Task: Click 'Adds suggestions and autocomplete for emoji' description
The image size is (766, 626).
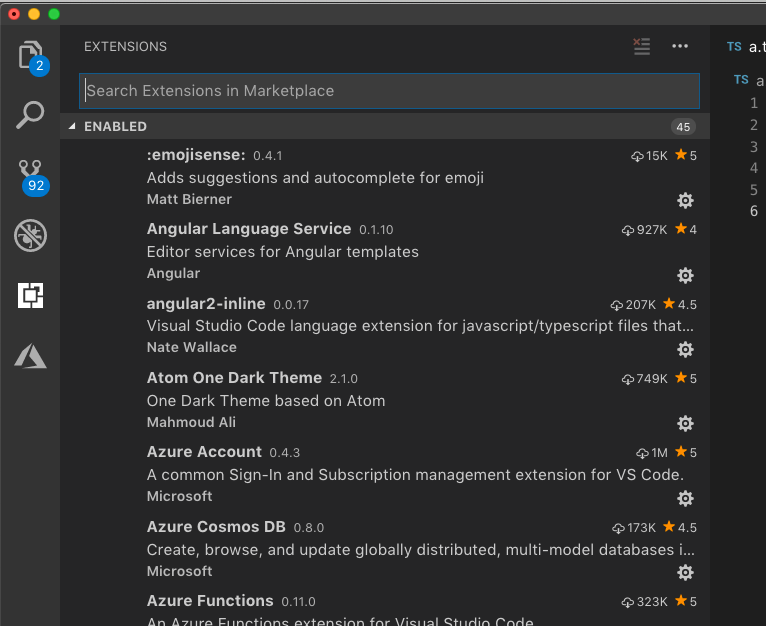Action: [315, 178]
